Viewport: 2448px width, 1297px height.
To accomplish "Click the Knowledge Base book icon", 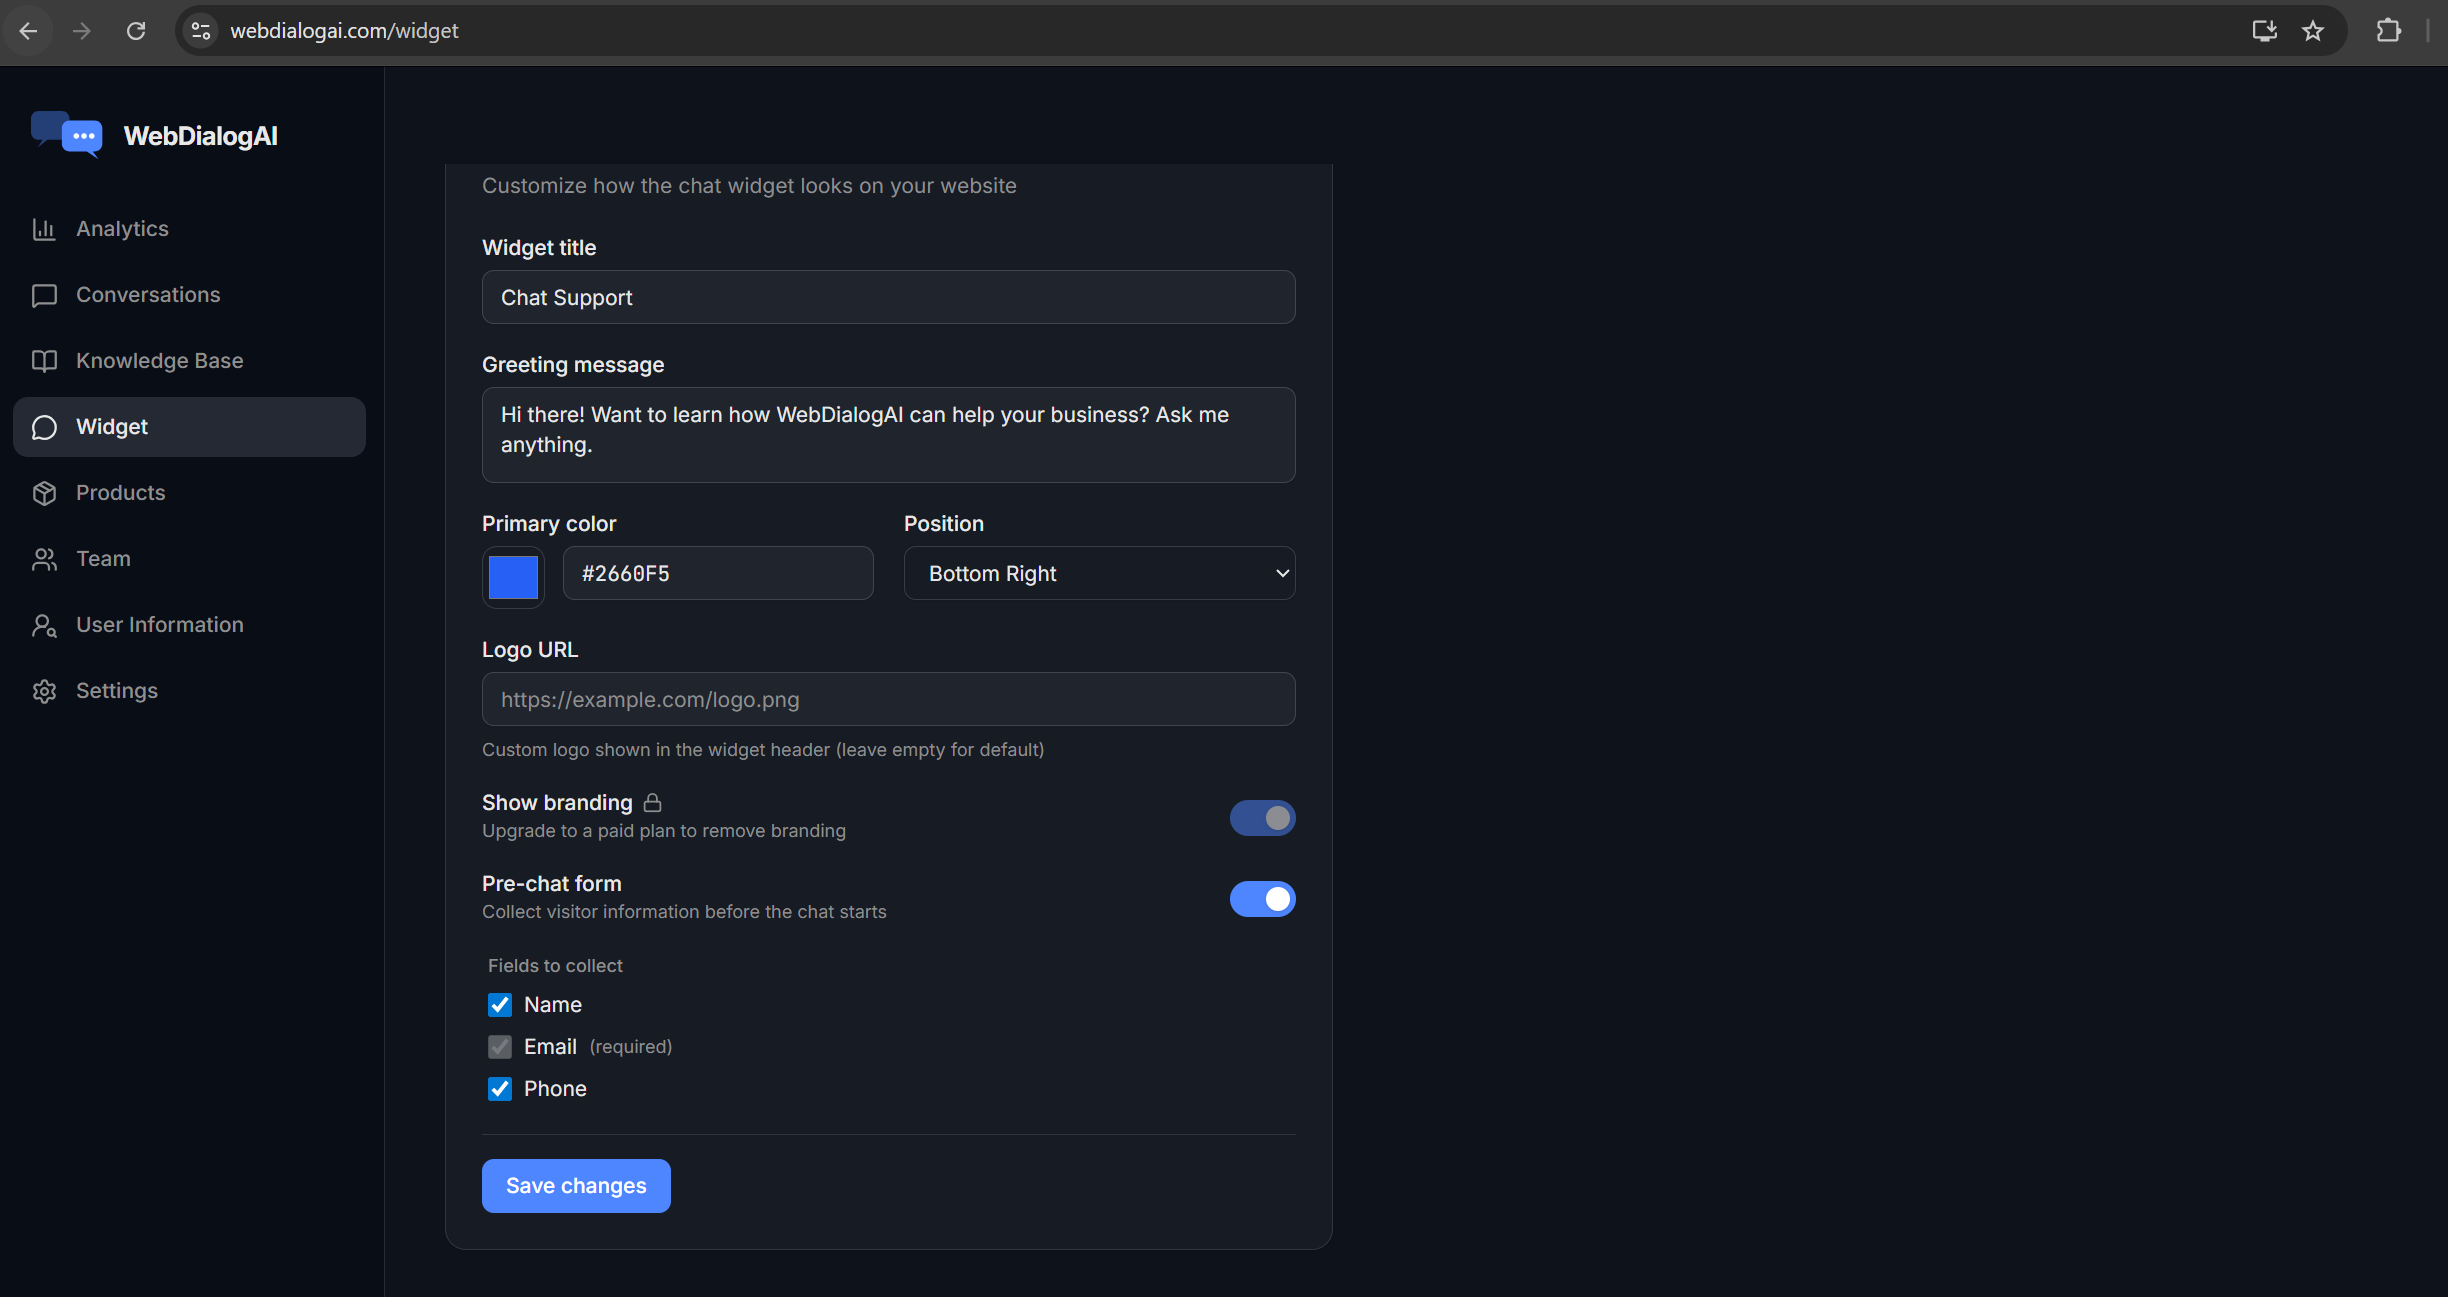I will click(x=44, y=361).
